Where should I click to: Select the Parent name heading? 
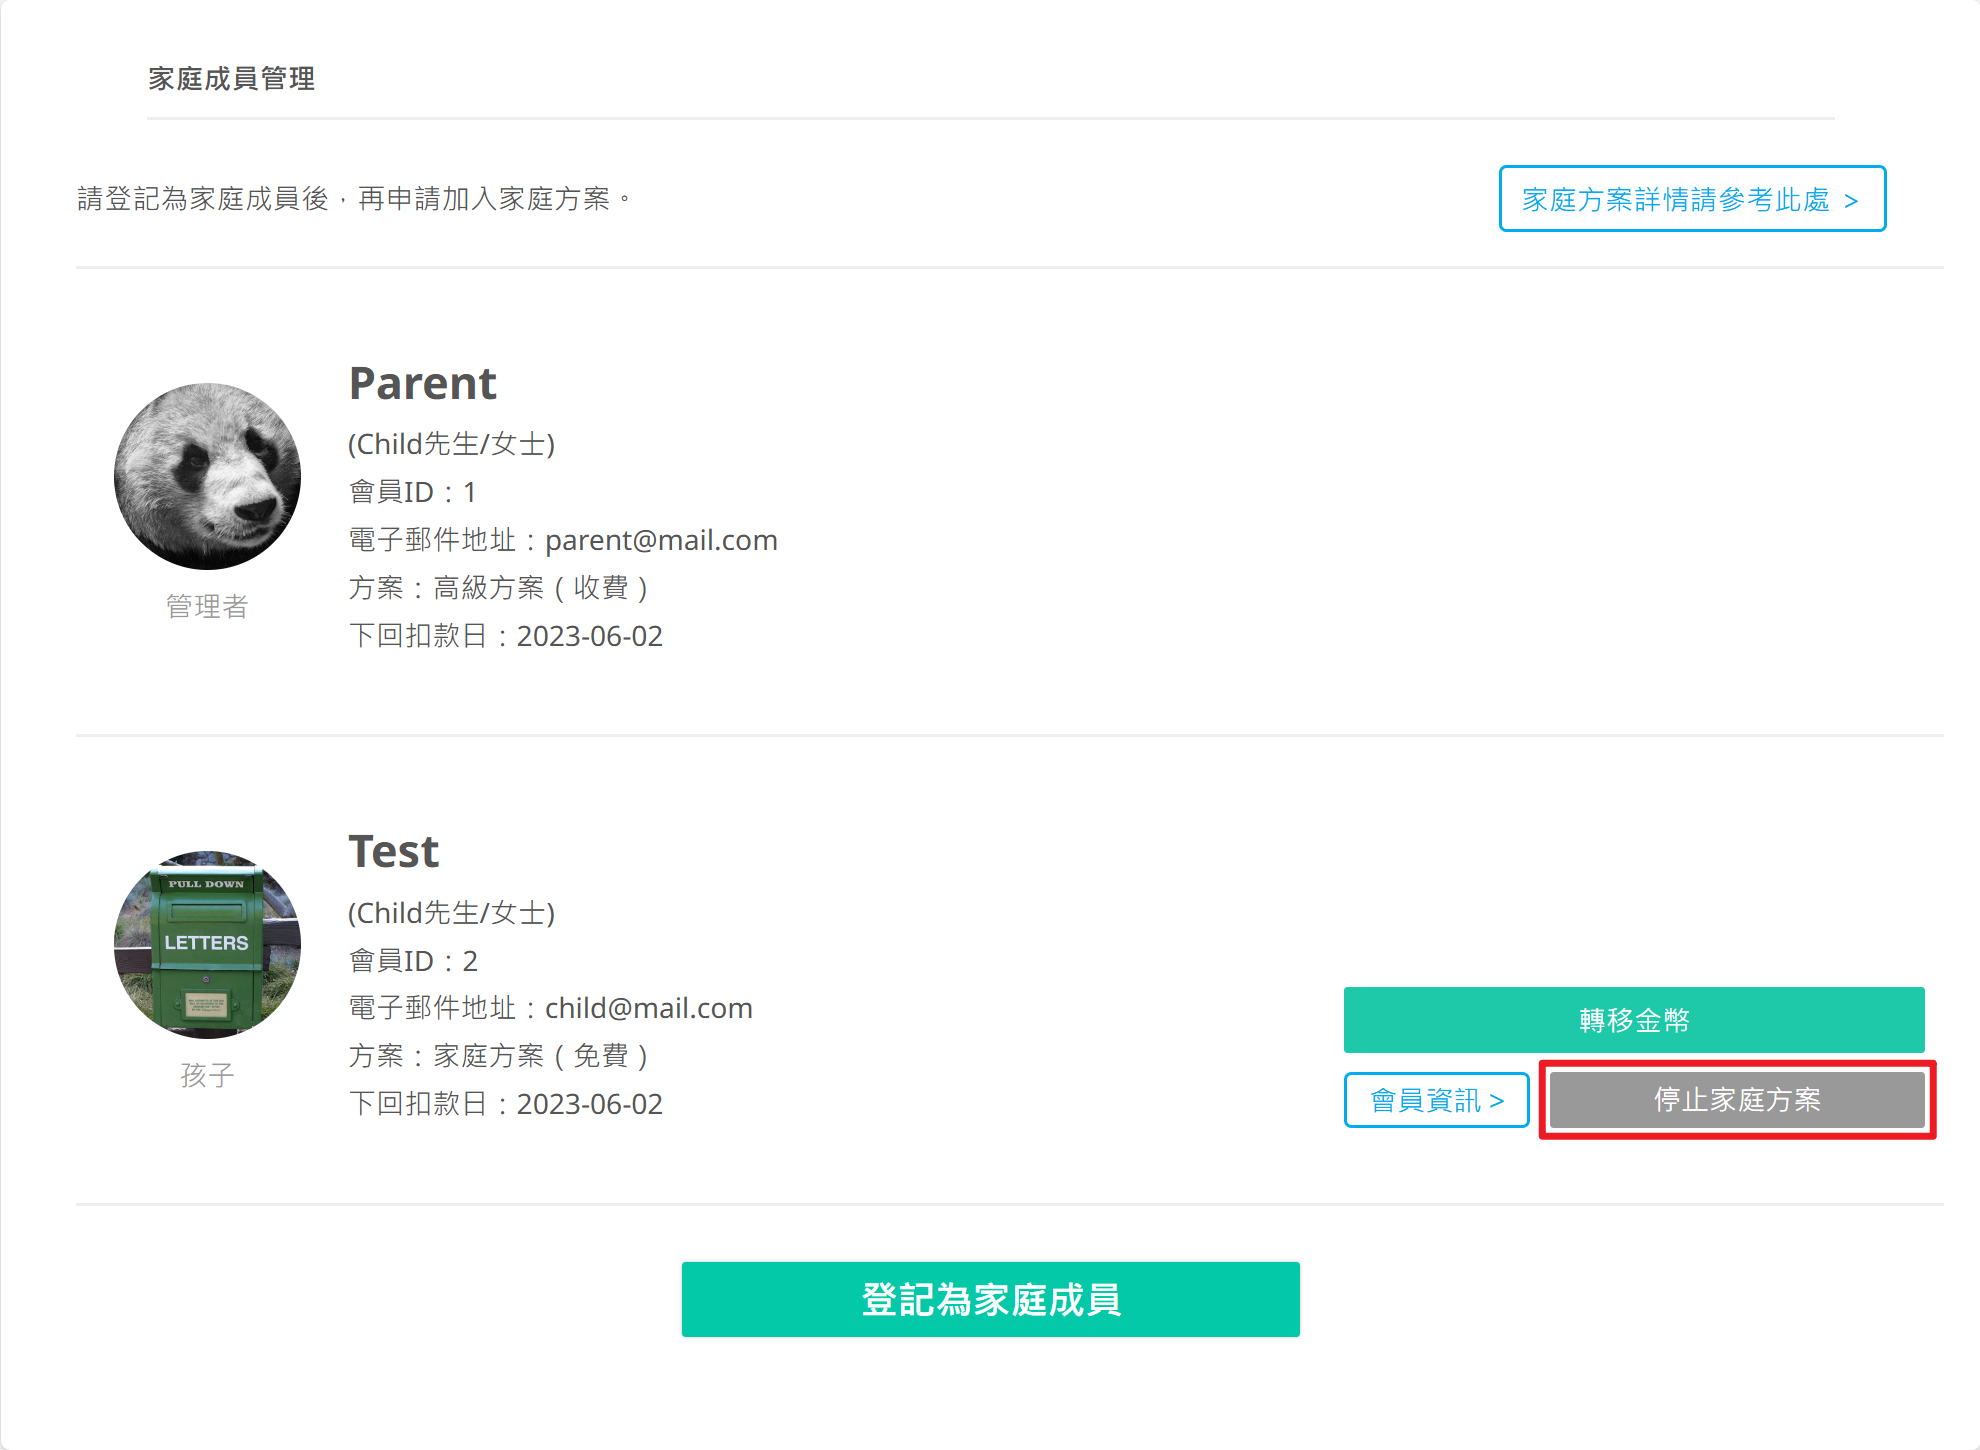(422, 384)
